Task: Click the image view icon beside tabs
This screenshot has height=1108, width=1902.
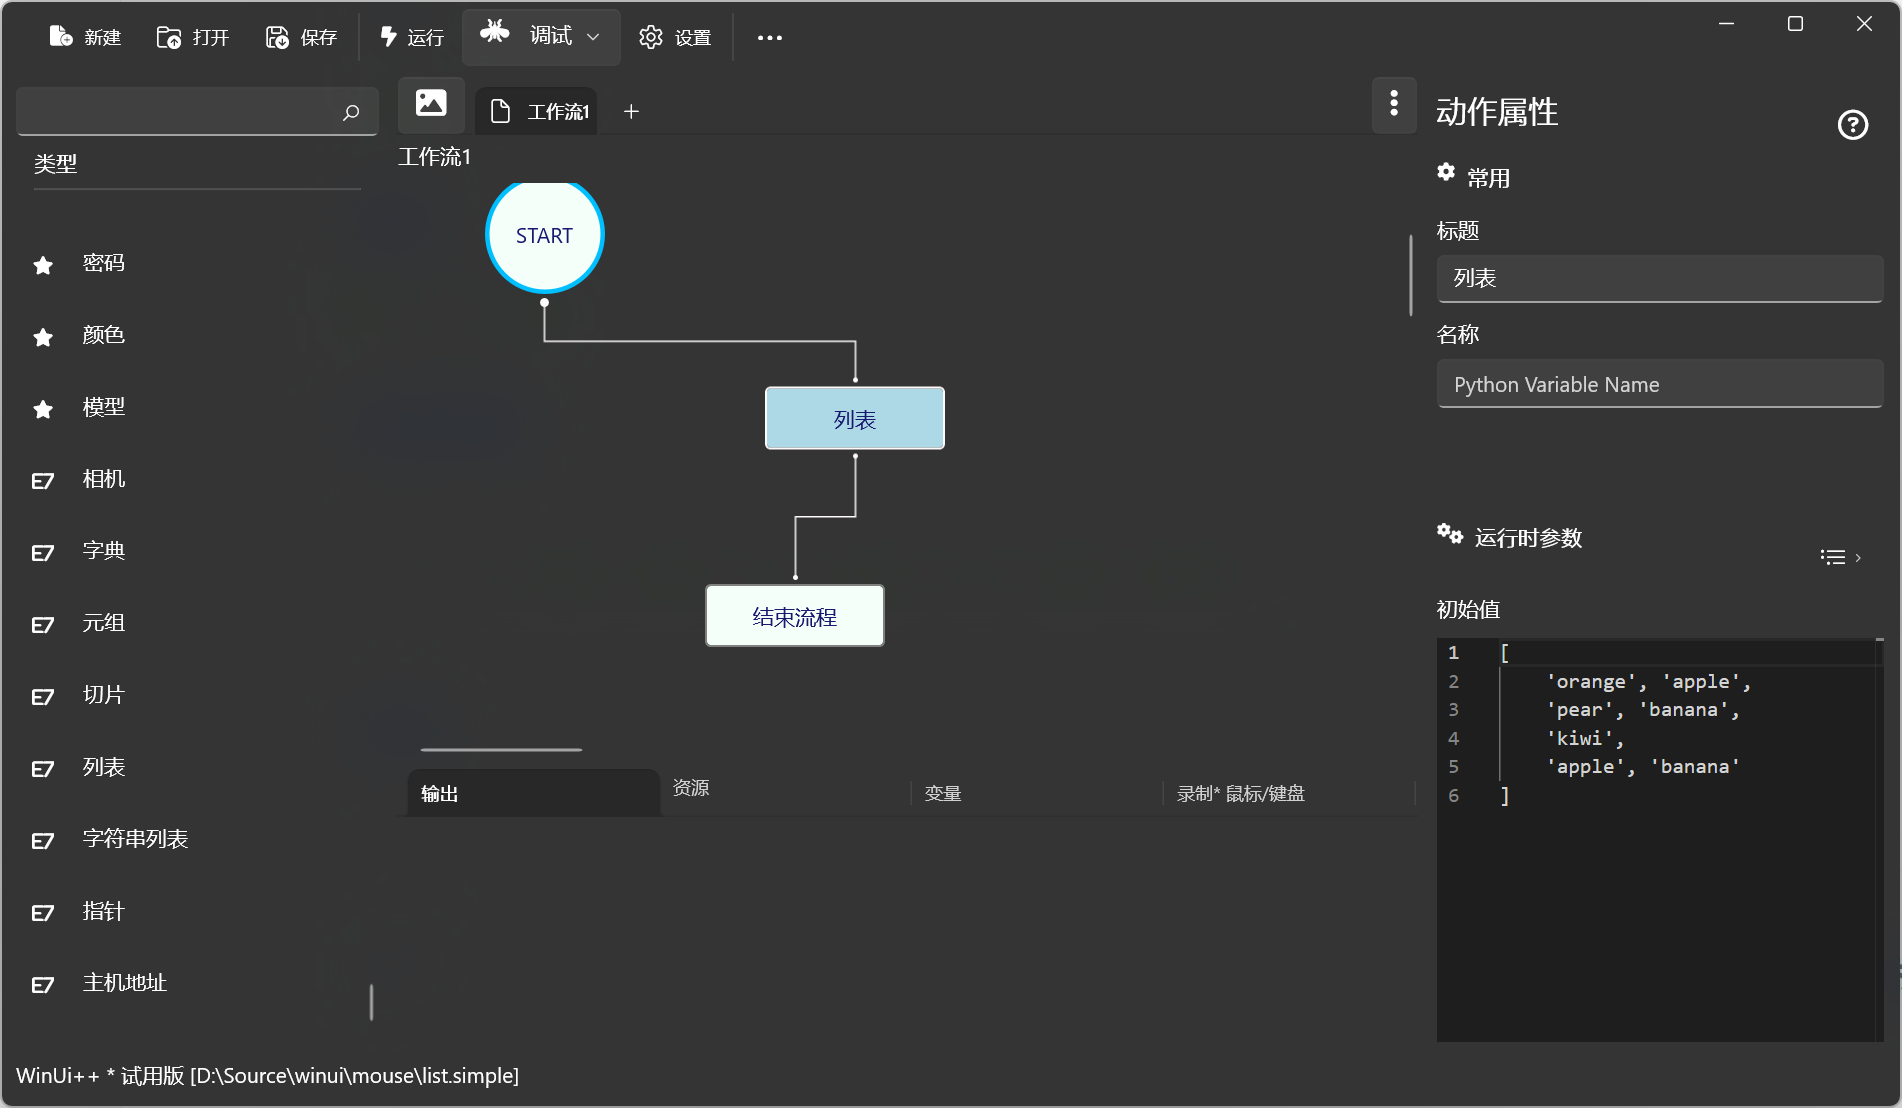Action: click(x=431, y=103)
